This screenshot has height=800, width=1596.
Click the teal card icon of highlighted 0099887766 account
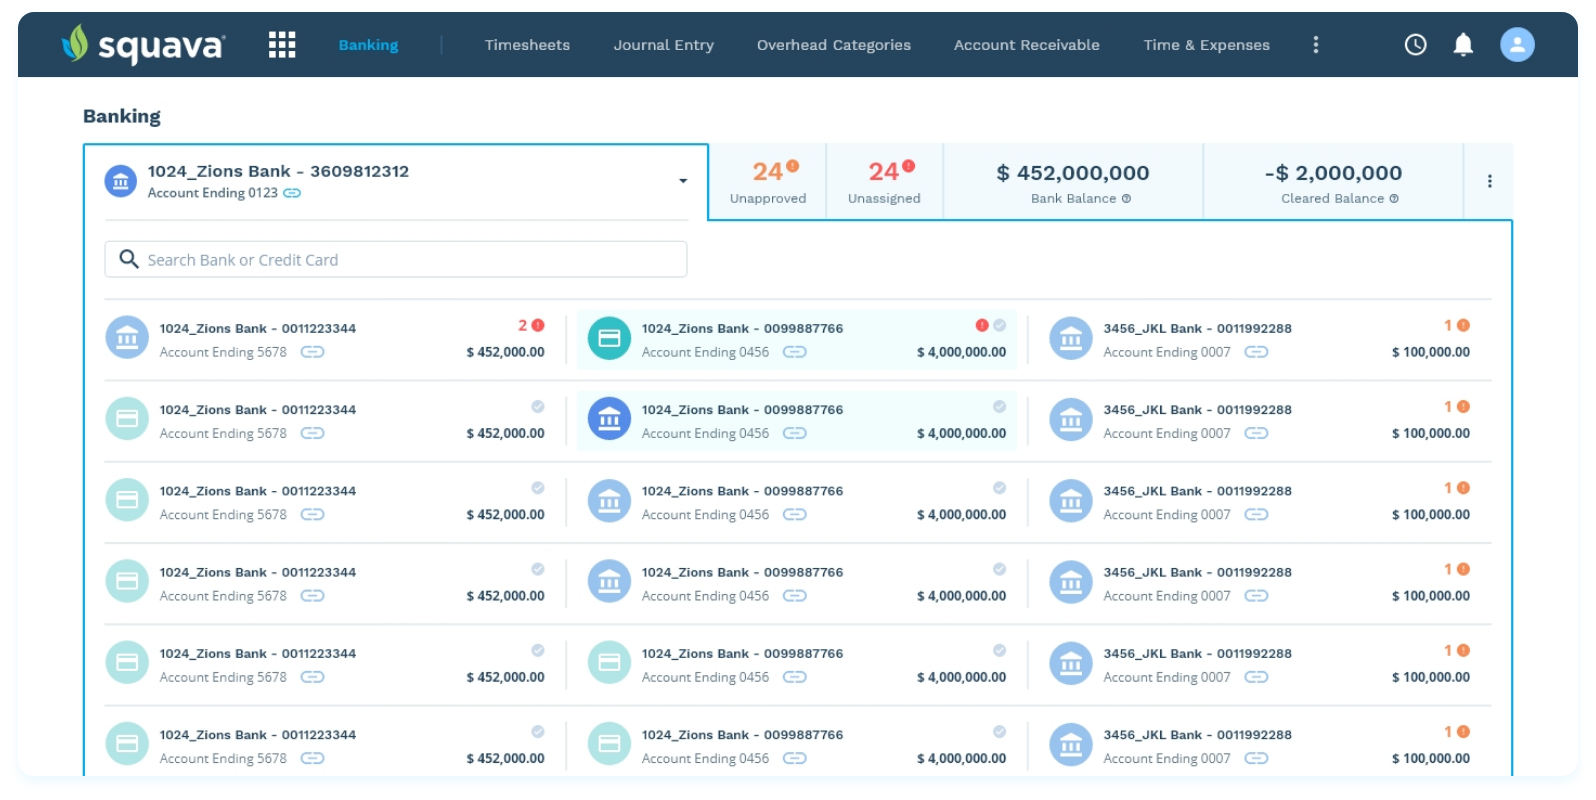[x=609, y=338]
